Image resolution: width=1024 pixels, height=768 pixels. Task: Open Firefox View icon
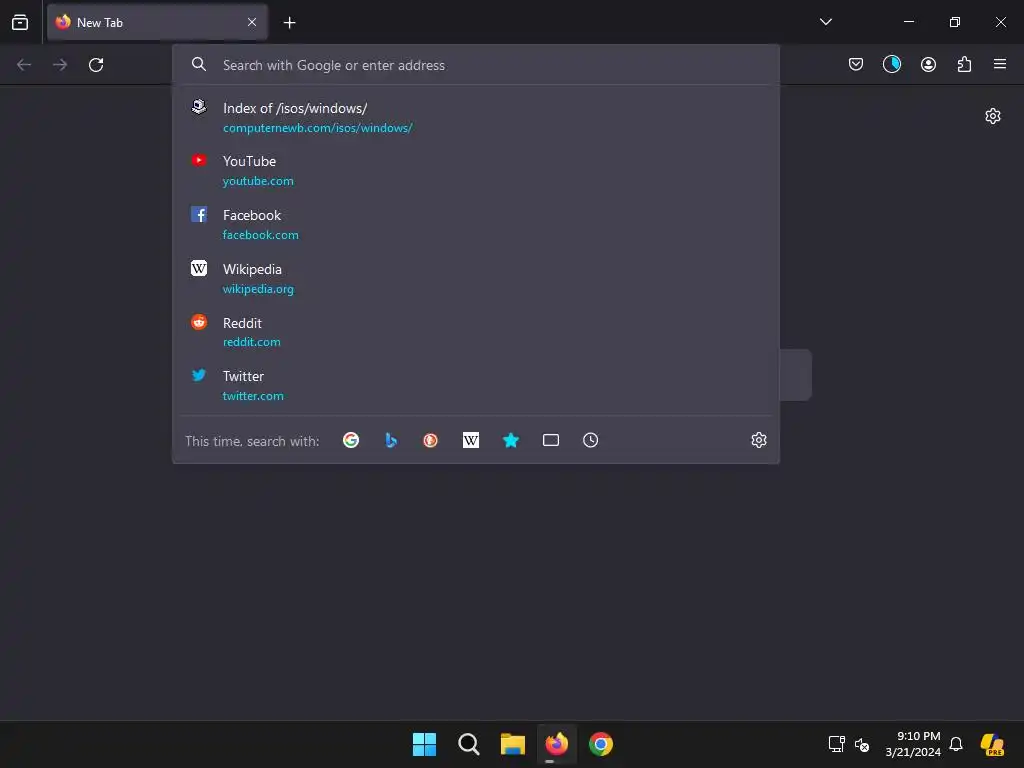(20, 22)
